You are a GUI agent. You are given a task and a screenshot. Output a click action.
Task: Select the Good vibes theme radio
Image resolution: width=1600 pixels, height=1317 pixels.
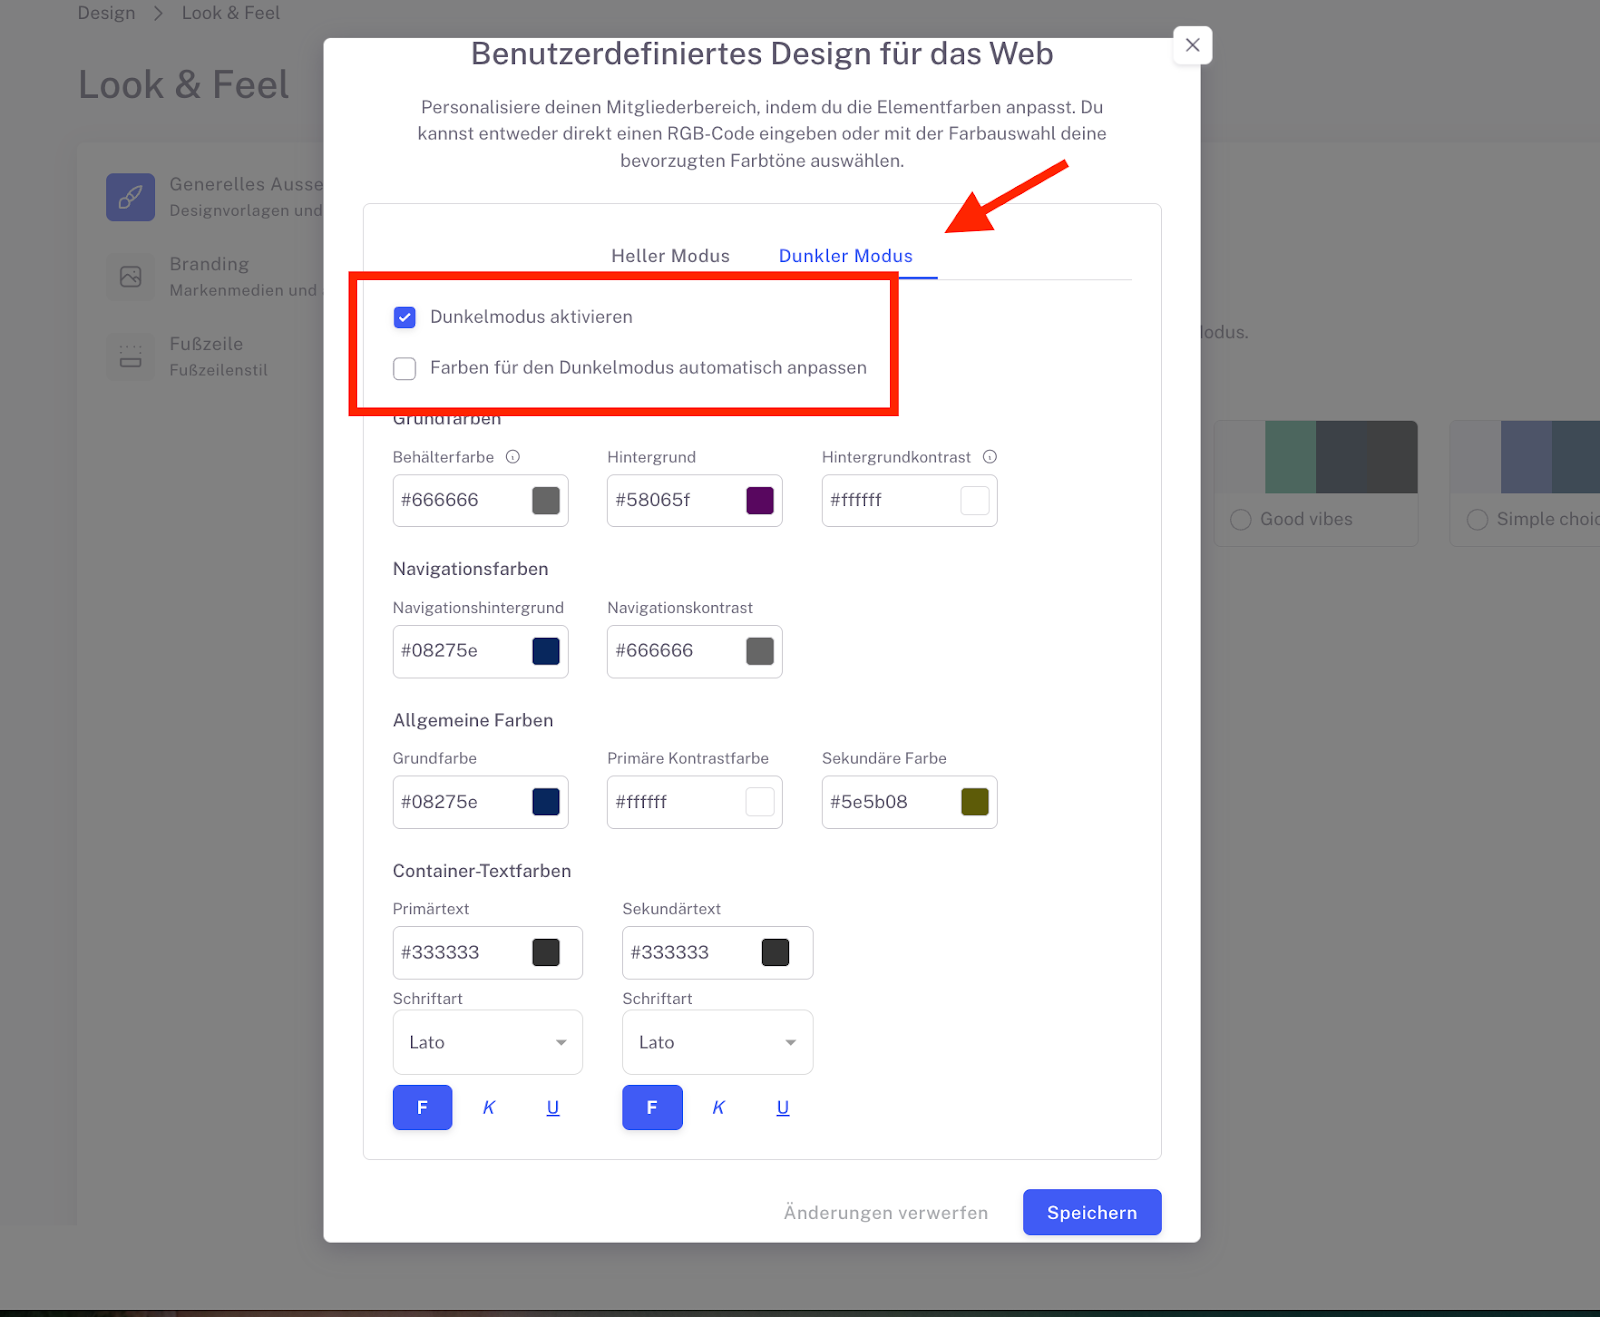[x=1241, y=520]
